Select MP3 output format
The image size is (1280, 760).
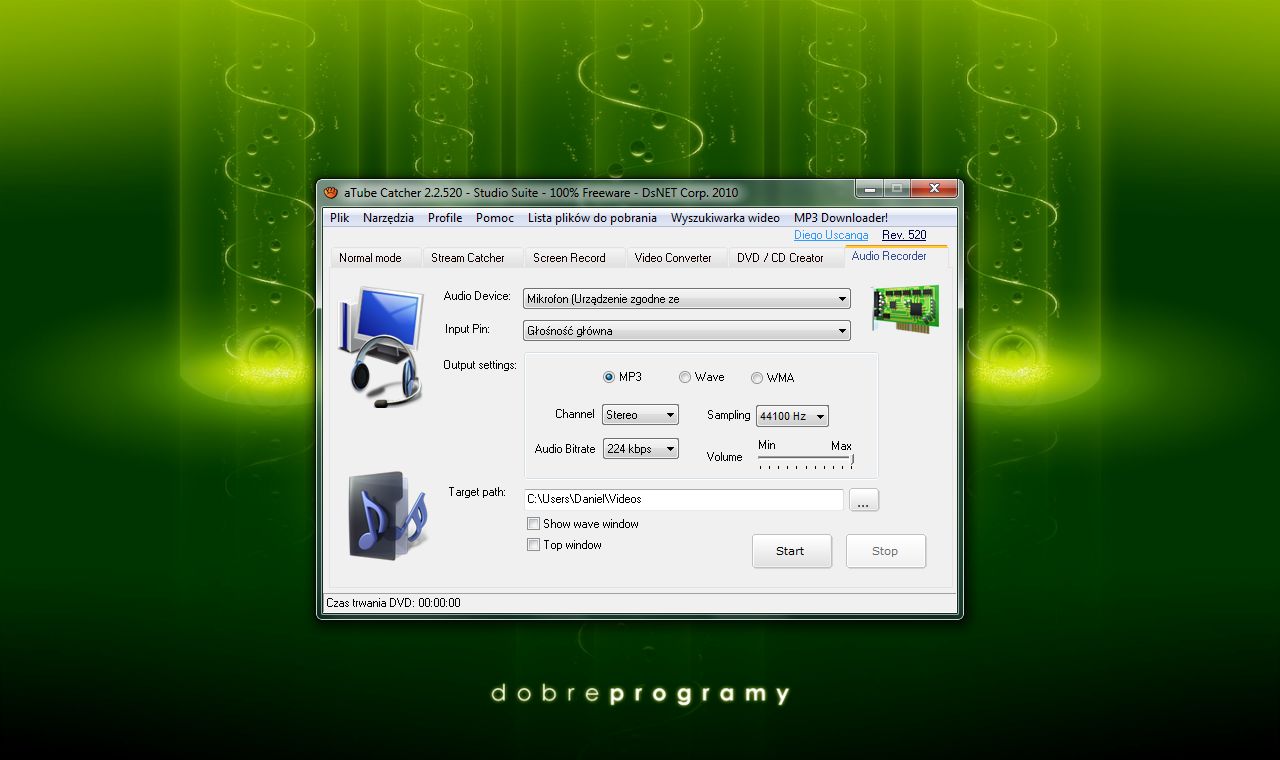[622, 377]
